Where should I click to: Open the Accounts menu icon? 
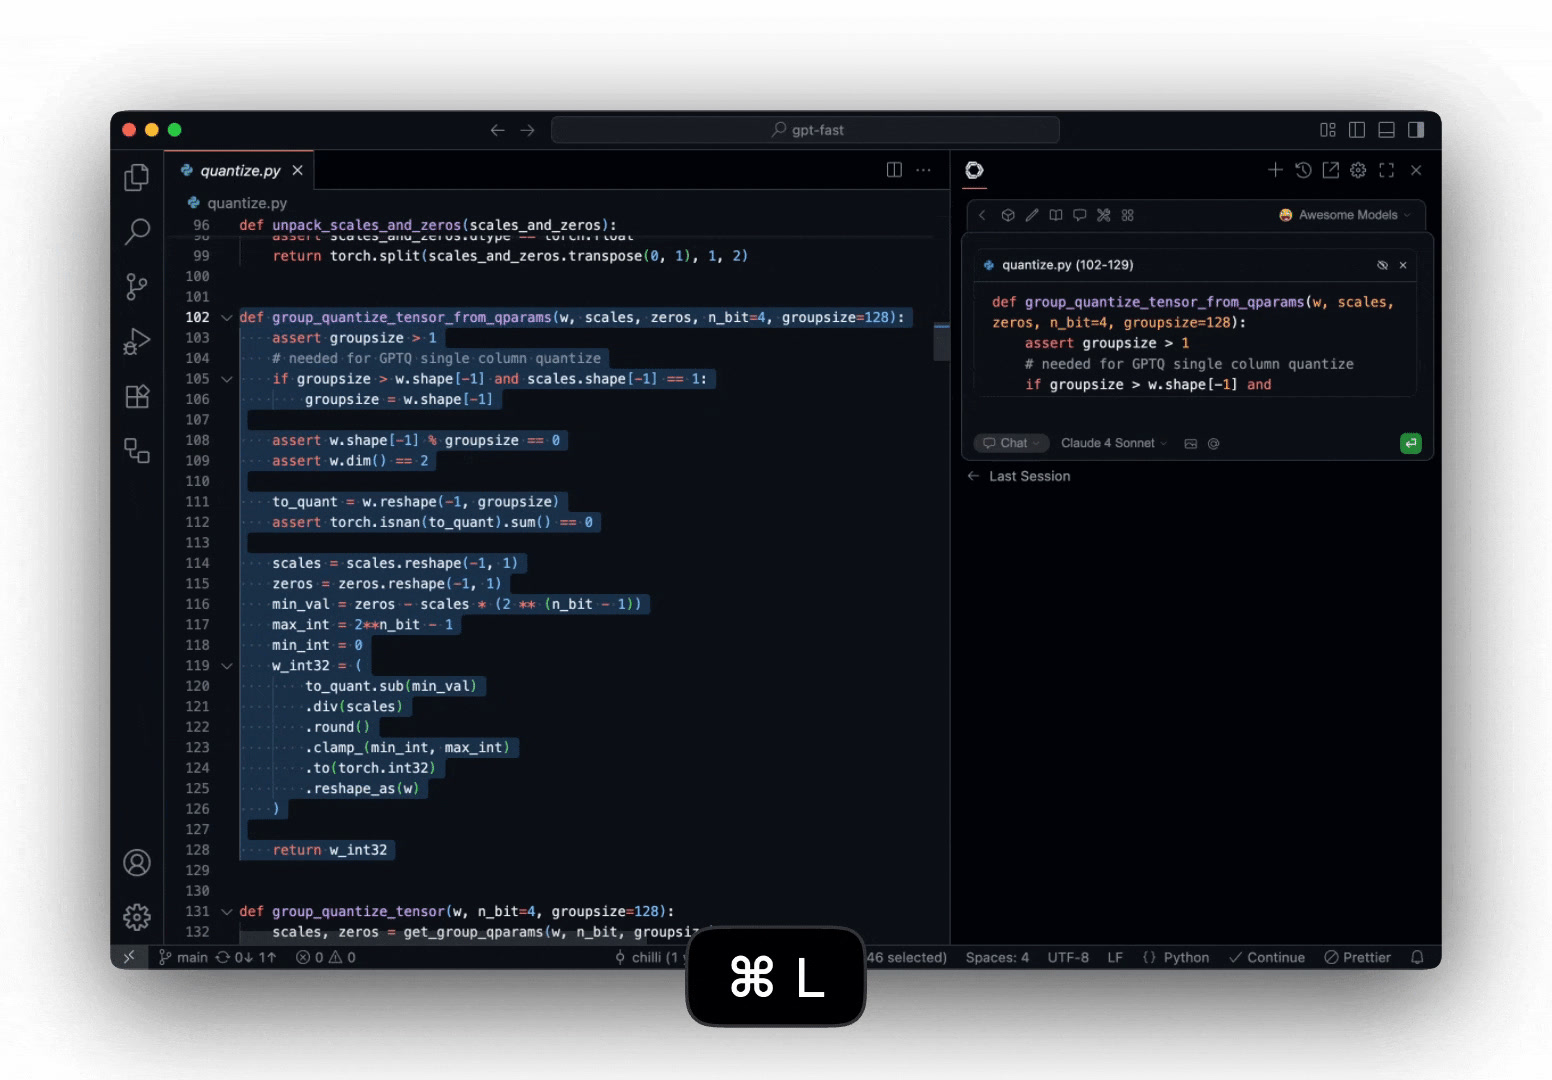pos(137,862)
